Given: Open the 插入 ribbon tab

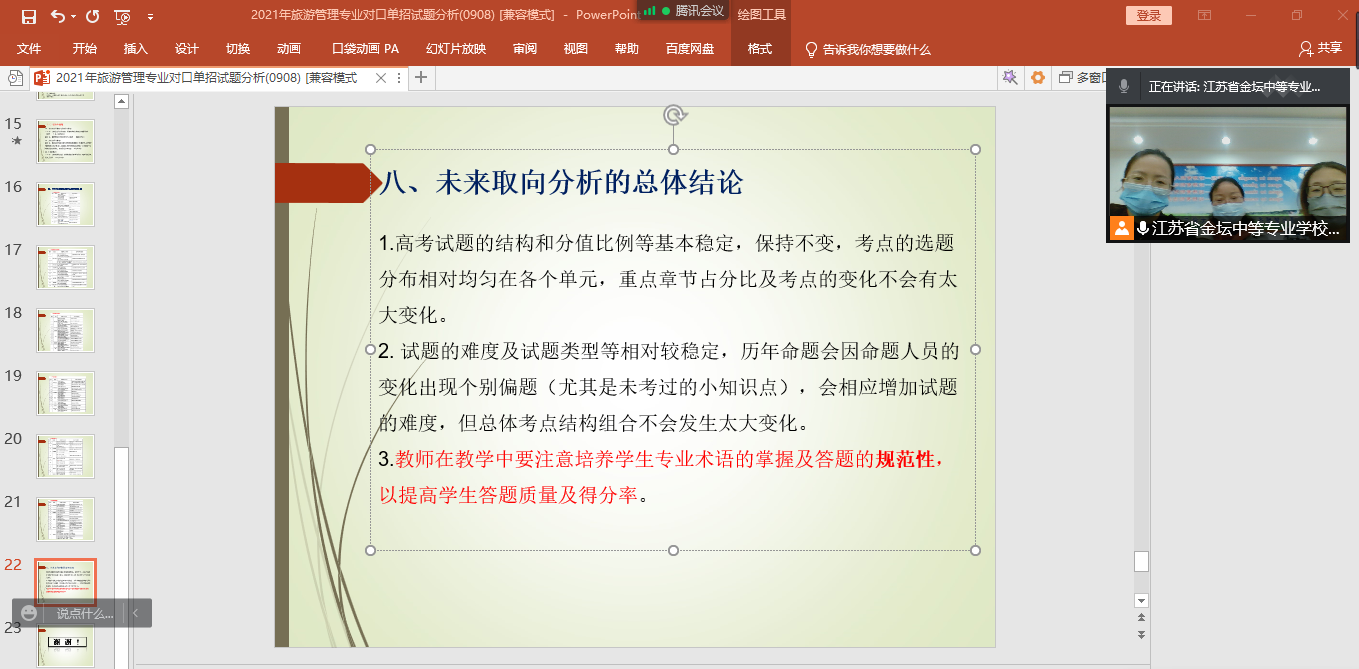Looking at the screenshot, I should pyautogui.click(x=135, y=49).
